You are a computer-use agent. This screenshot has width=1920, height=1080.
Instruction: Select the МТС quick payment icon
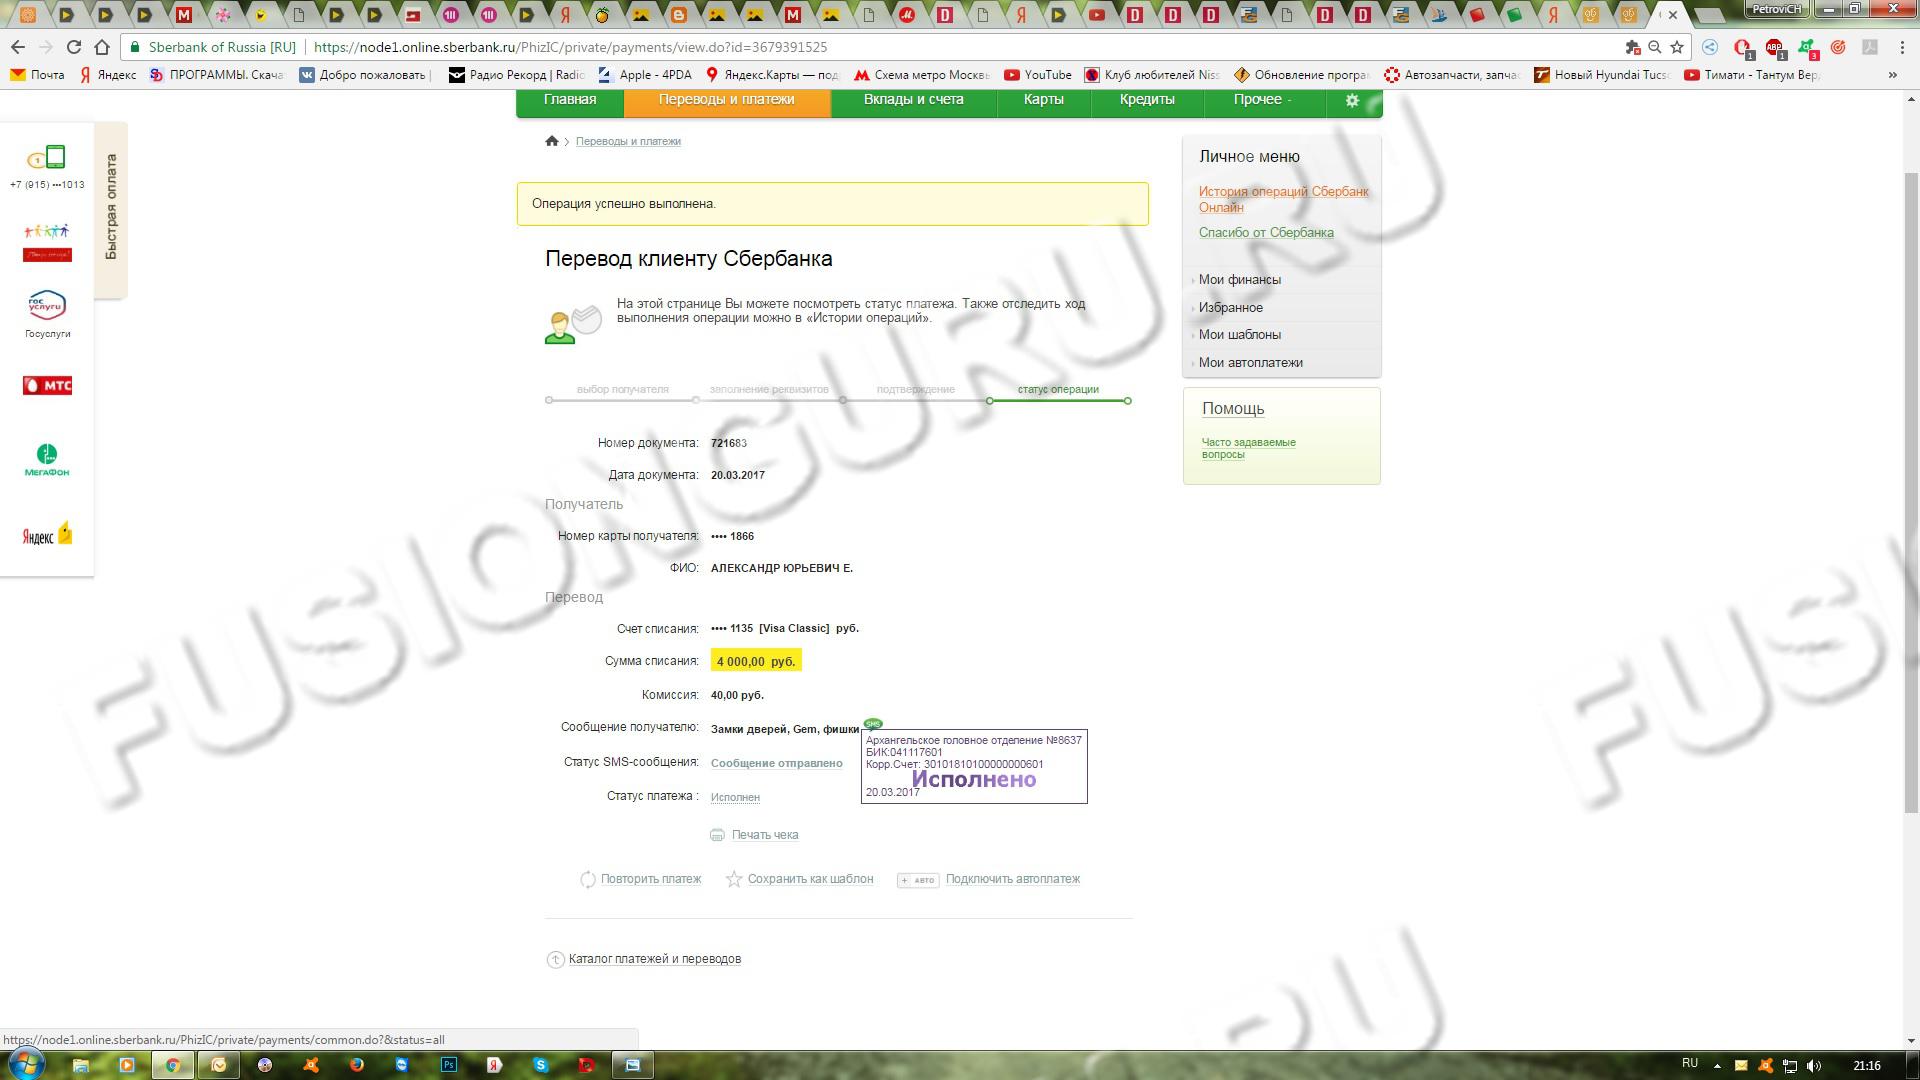(47, 385)
